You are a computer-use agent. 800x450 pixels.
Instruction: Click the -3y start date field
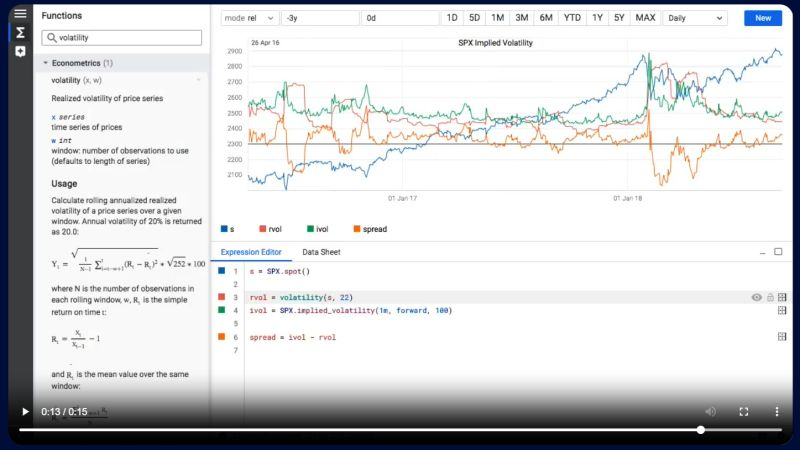(320, 18)
